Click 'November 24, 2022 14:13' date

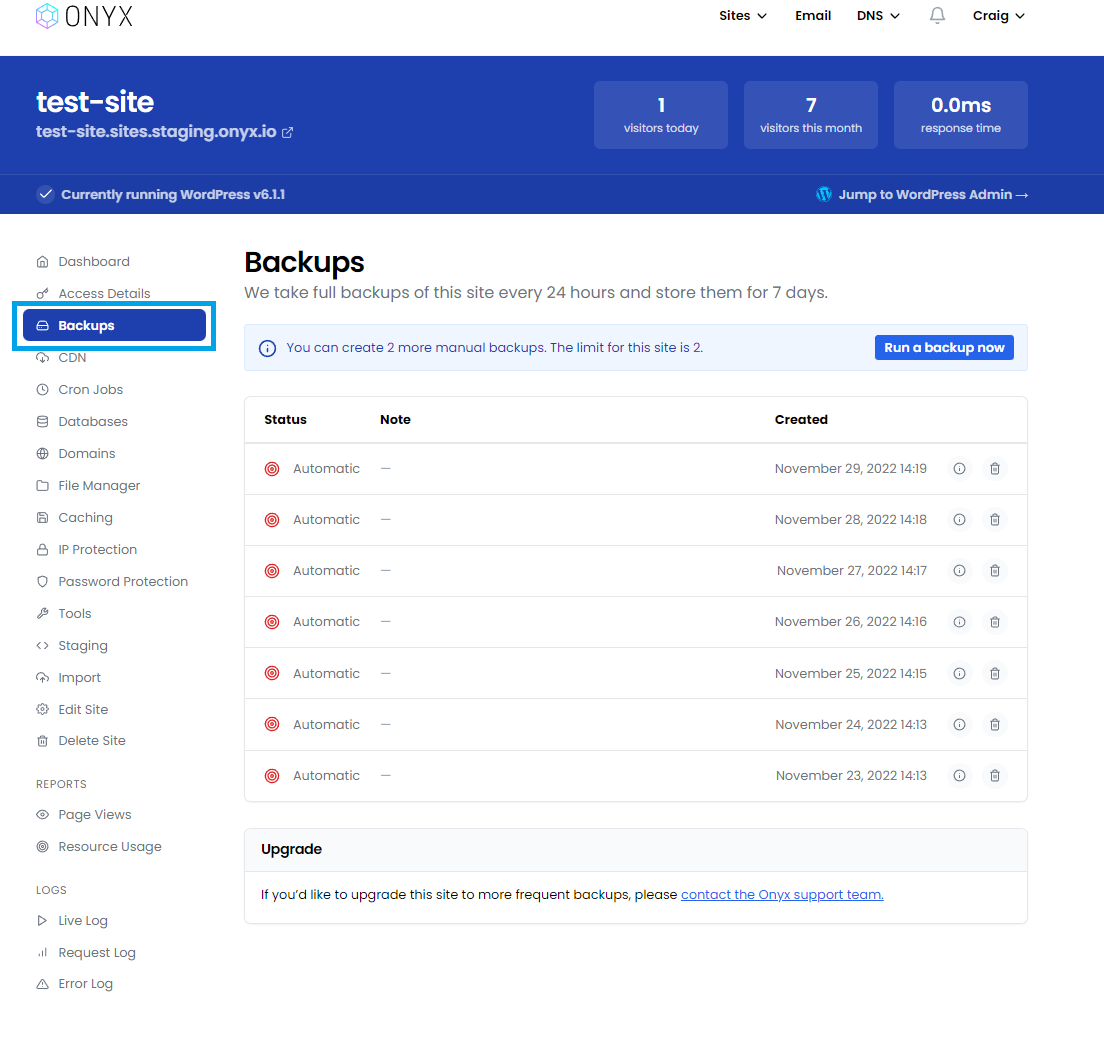coord(851,724)
